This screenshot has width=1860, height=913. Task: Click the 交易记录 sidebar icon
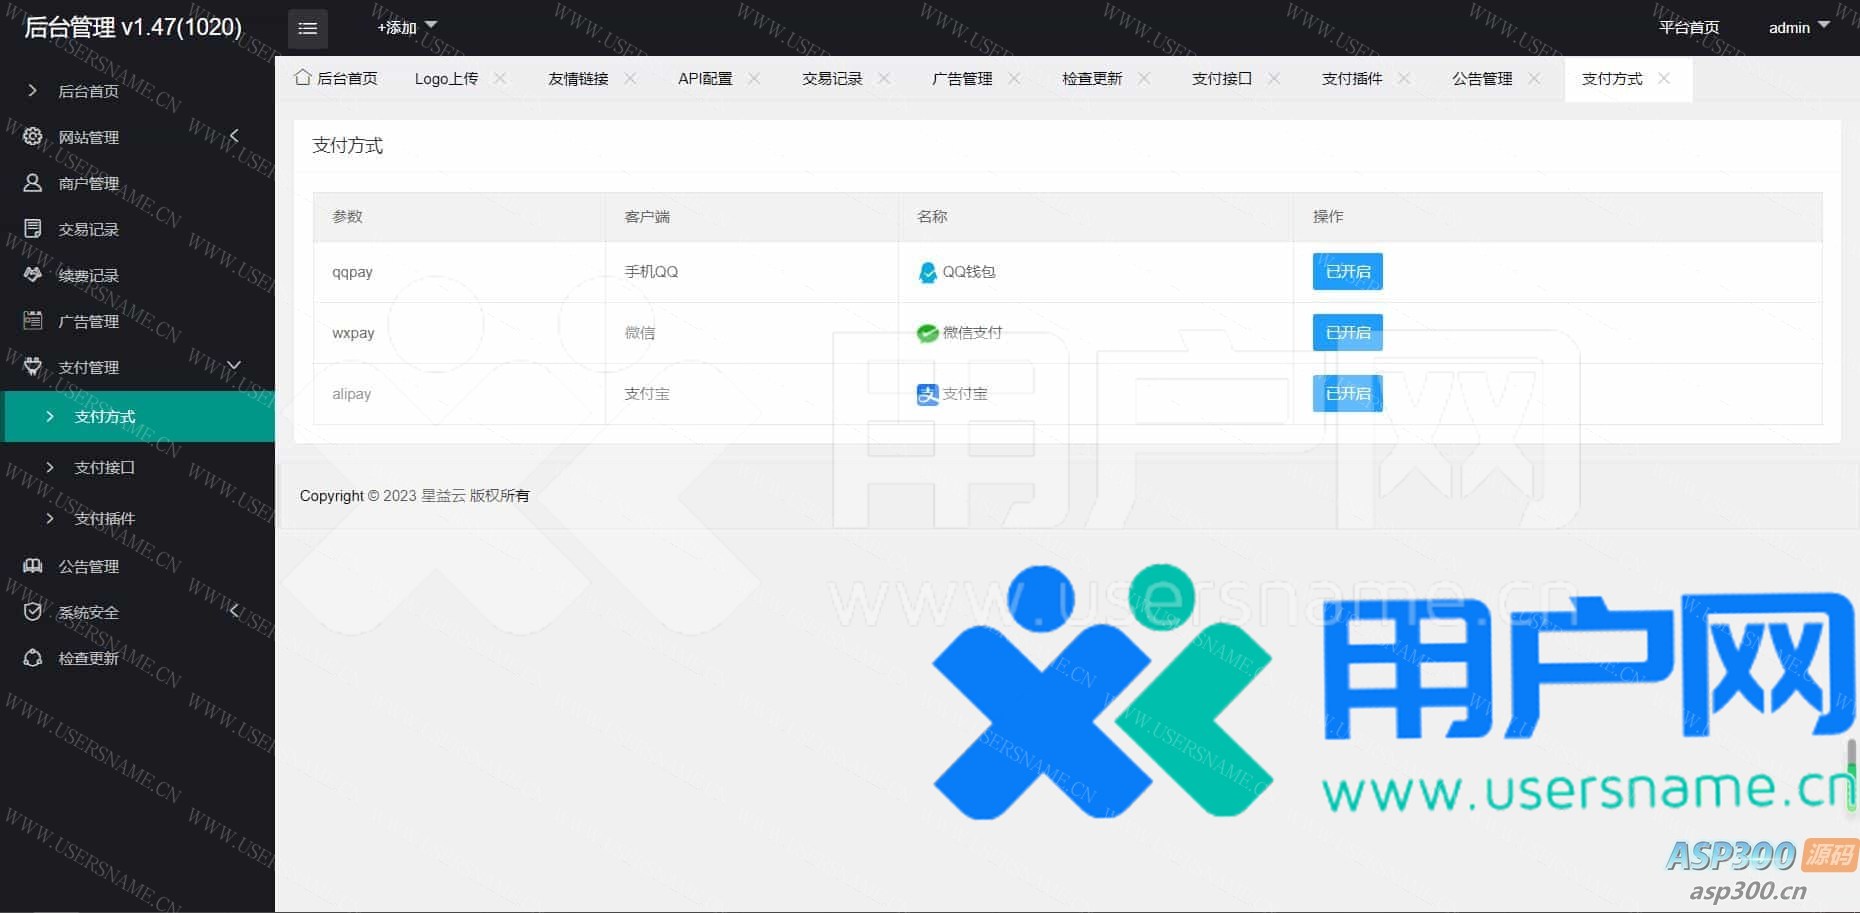[33, 229]
